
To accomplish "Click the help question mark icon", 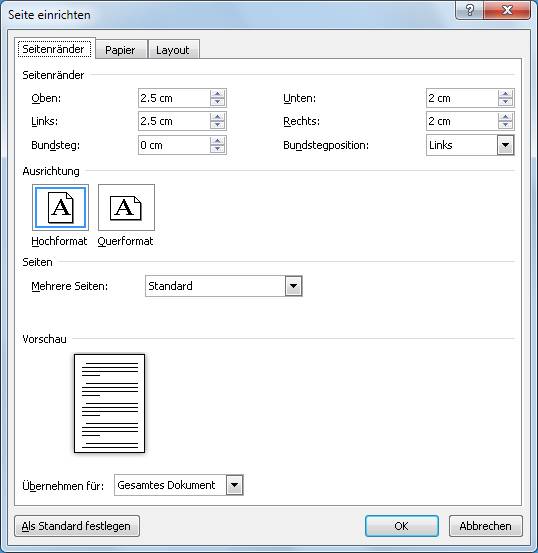I will 470,10.
